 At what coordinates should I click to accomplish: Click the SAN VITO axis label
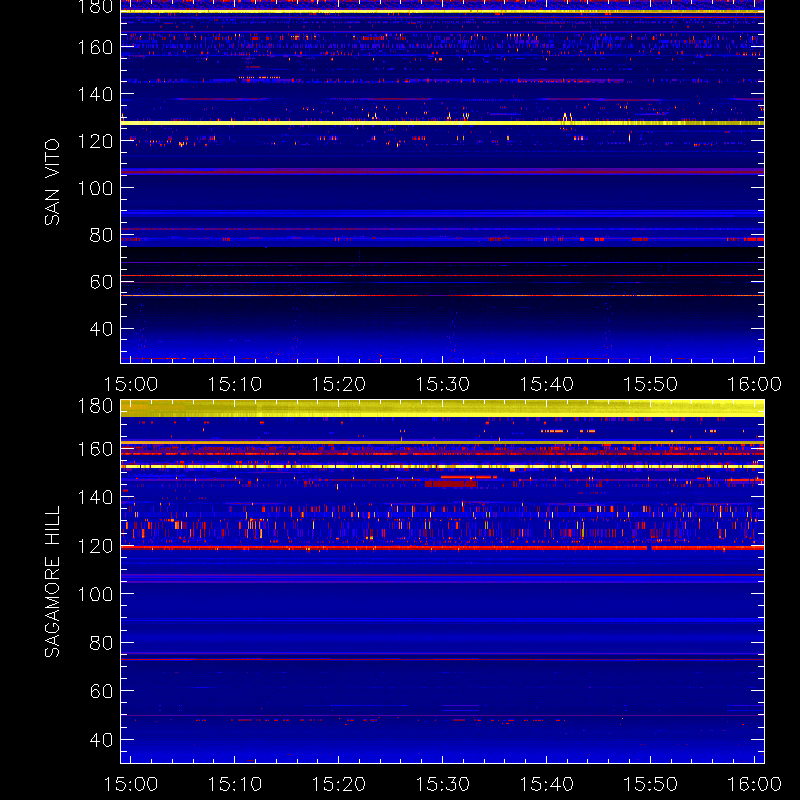(52, 182)
